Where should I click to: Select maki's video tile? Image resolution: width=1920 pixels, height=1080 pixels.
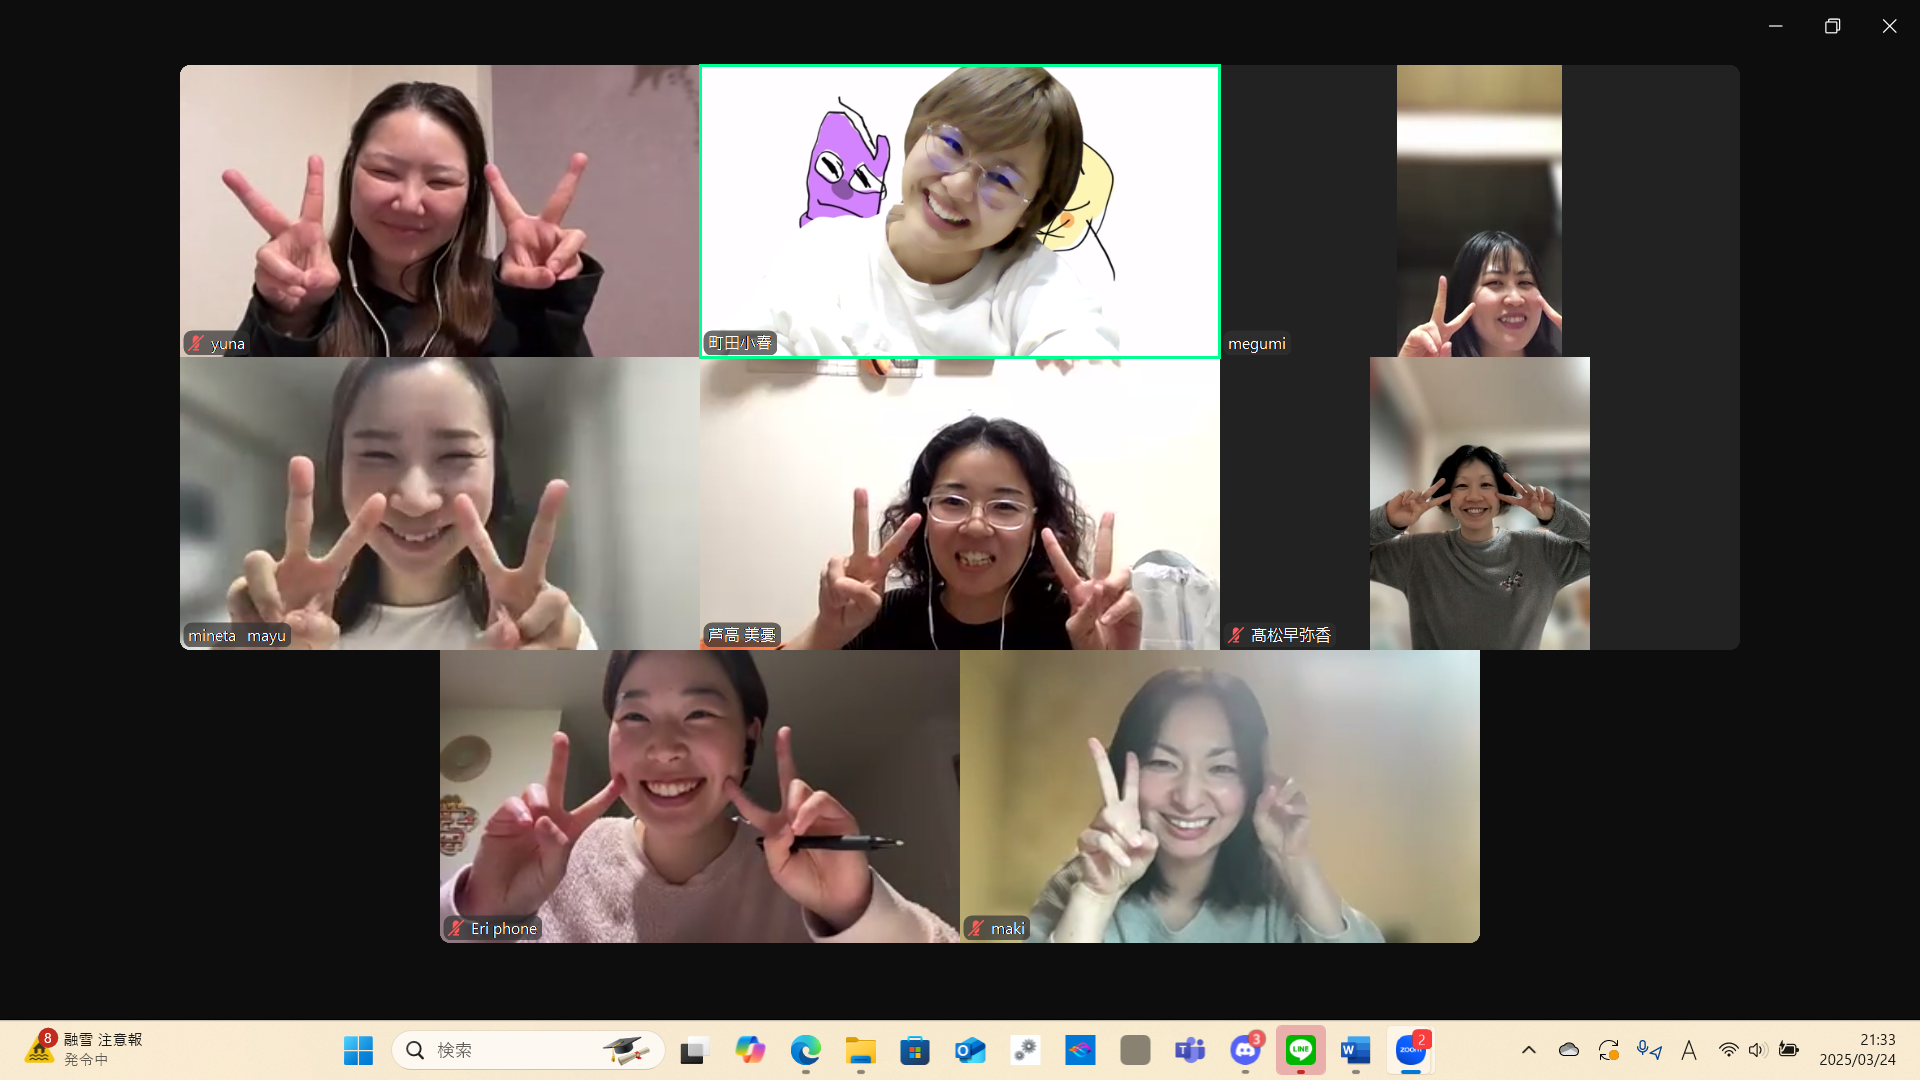1220,796
